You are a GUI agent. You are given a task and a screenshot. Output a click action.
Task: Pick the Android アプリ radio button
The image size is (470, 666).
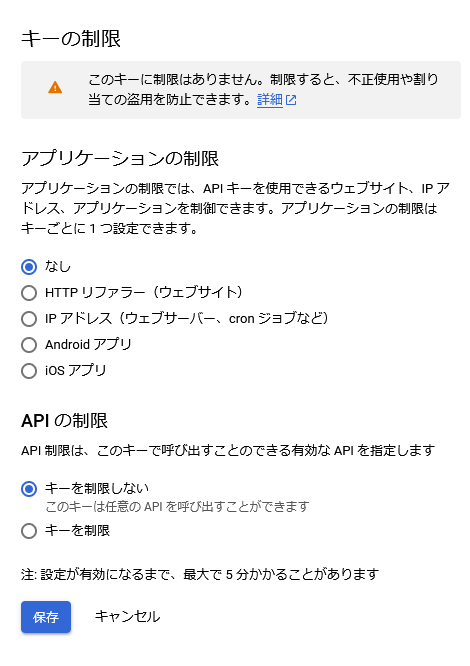click(x=29, y=344)
